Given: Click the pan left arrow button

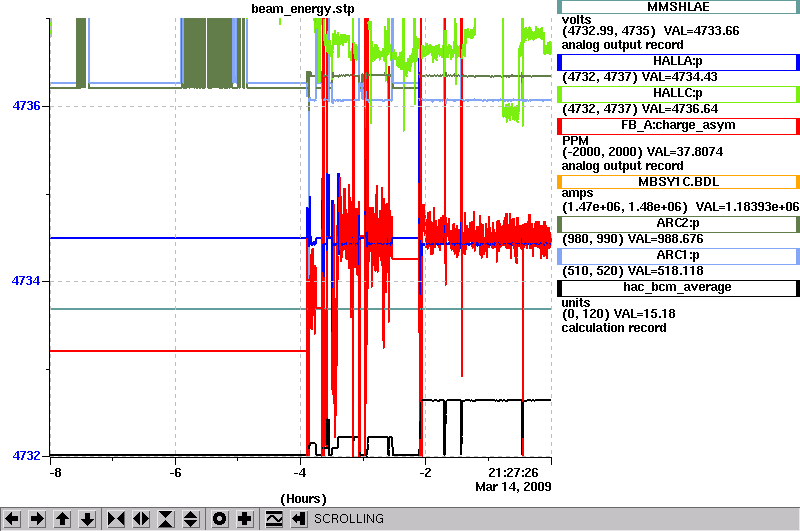Looking at the screenshot, I should click(12, 519).
